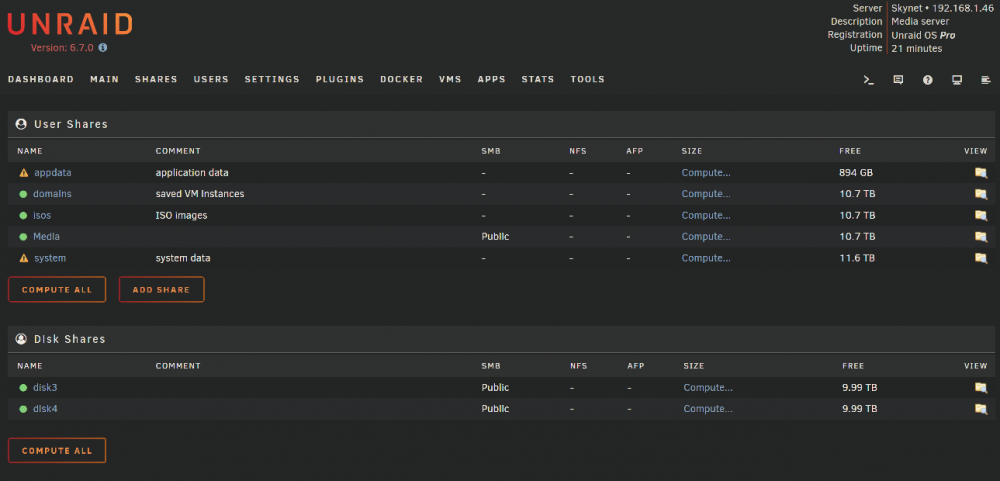The image size is (1000, 481).
Task: Browse the isos share folder icon
Action: click(x=981, y=216)
